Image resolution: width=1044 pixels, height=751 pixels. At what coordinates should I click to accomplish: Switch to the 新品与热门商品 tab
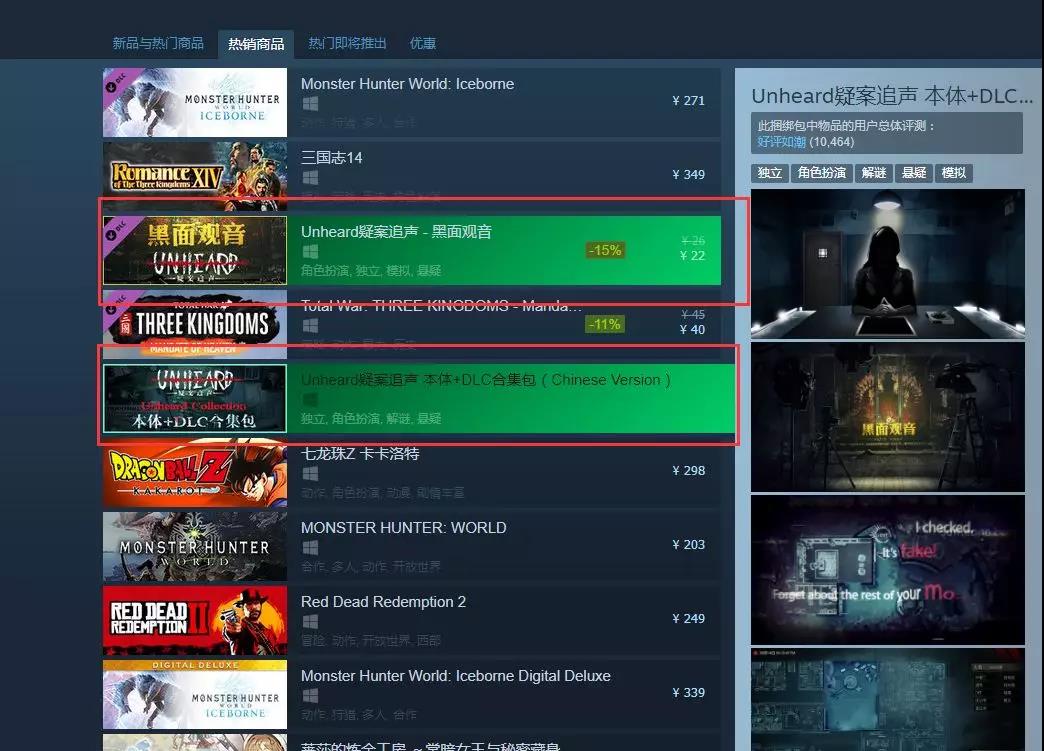click(158, 43)
